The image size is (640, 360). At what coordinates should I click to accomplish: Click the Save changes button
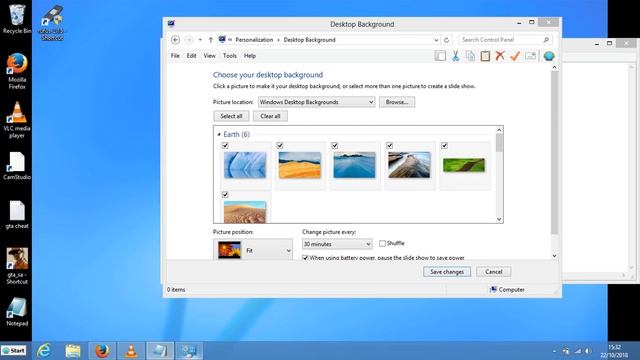point(447,272)
